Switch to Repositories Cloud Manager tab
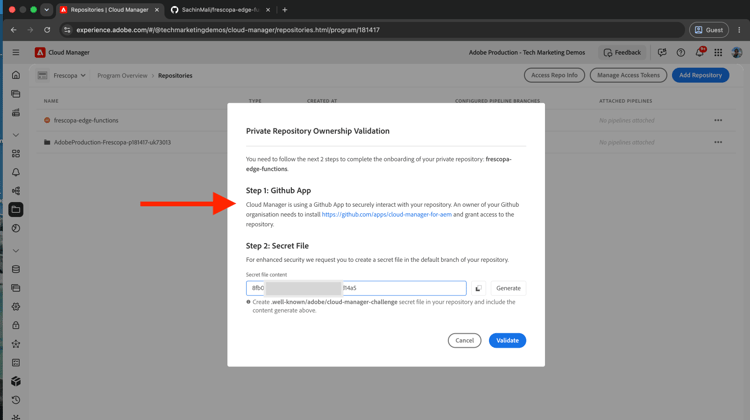This screenshot has height=420, width=750. click(109, 10)
